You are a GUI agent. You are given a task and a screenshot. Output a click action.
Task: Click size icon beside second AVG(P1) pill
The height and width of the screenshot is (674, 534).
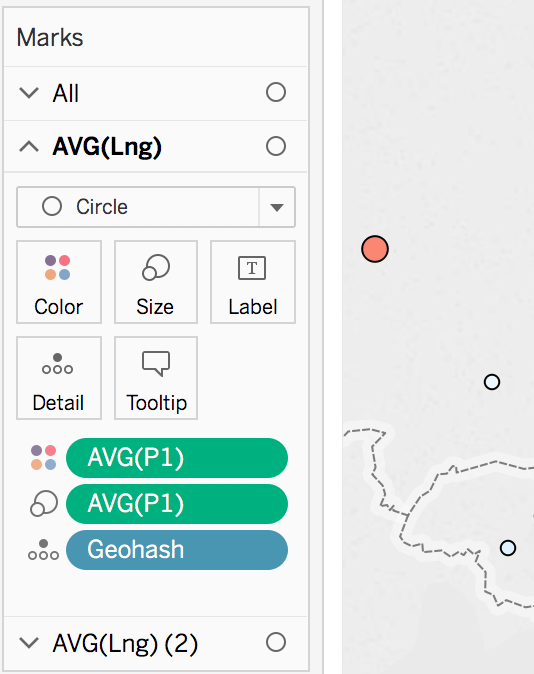pyautogui.click(x=43, y=503)
